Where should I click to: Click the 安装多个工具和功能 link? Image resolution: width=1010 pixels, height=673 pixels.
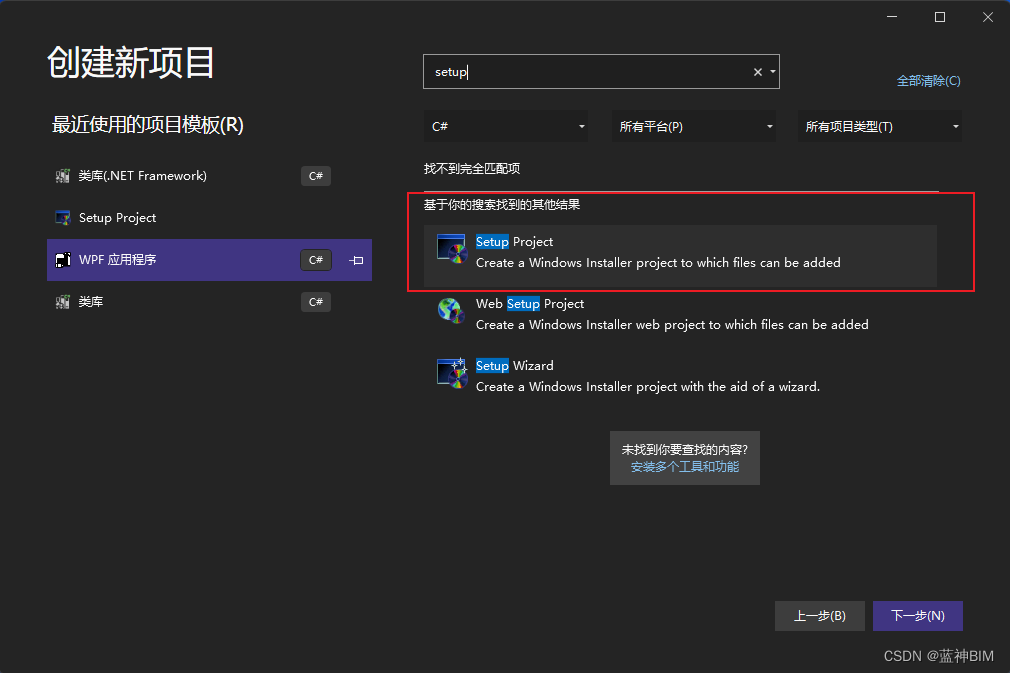(x=684, y=466)
